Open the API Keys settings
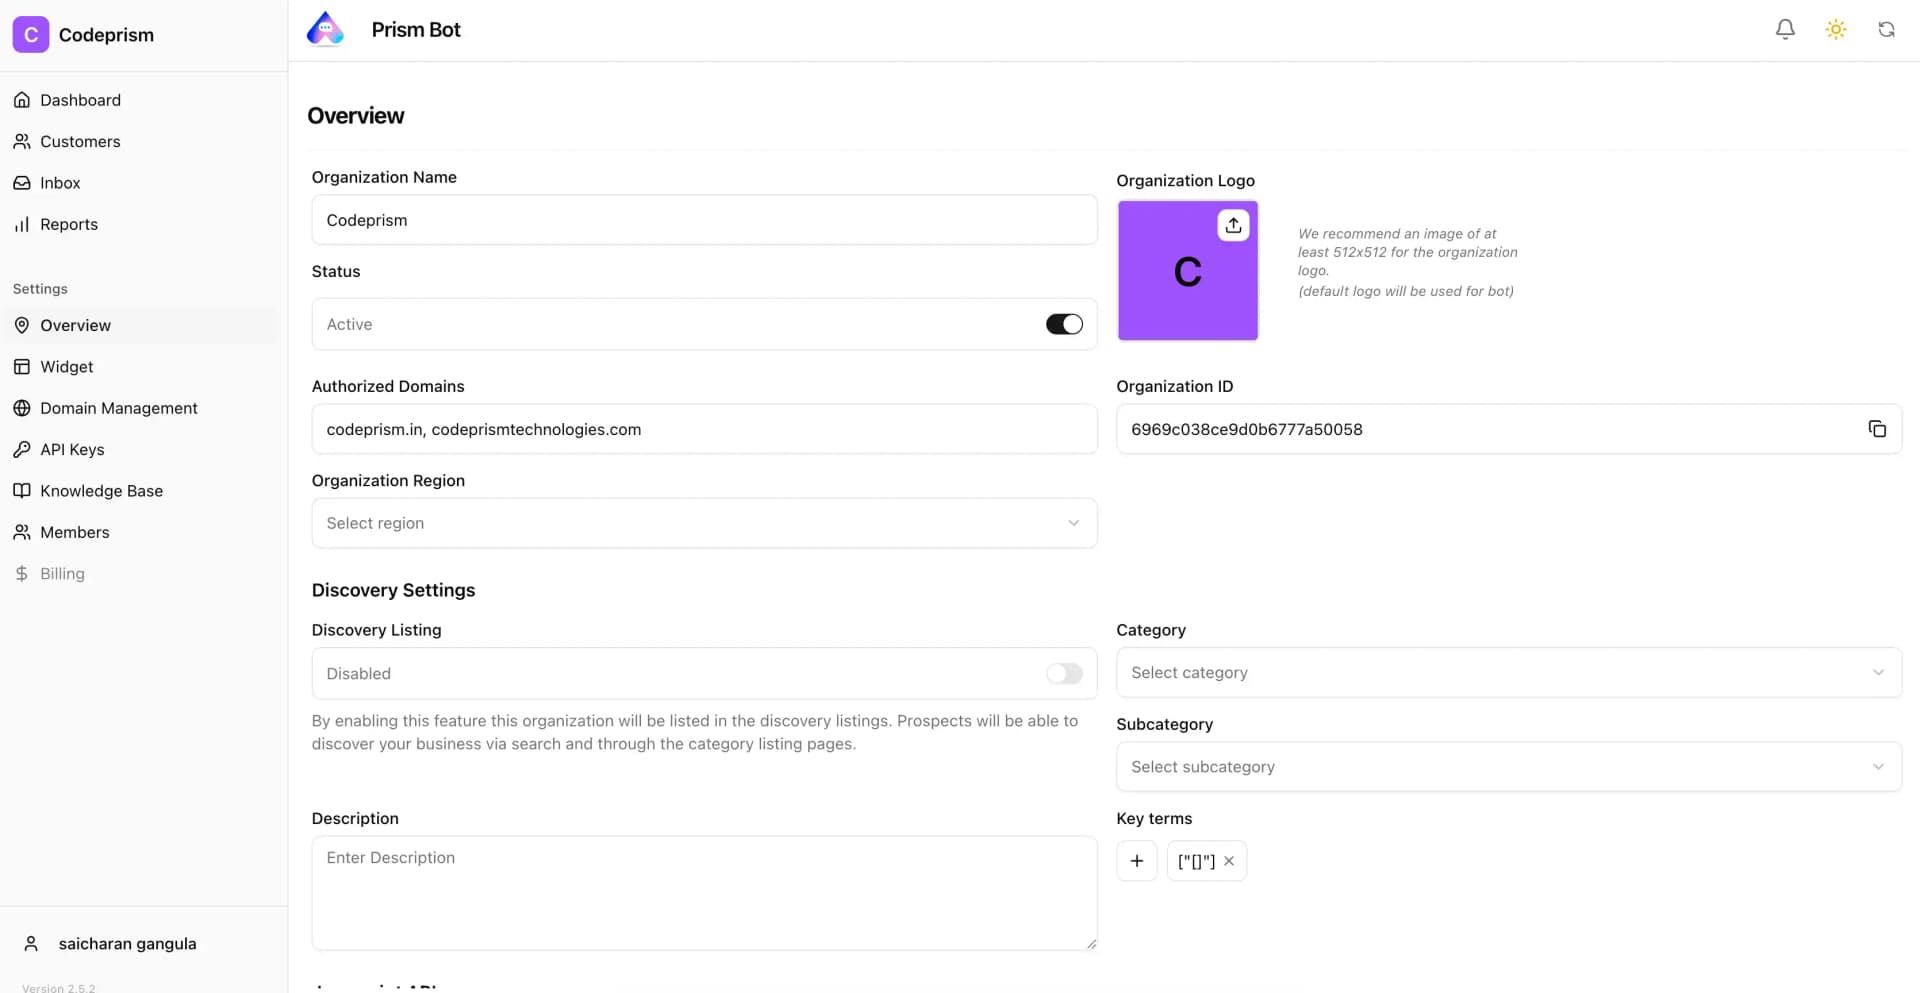 pos(72,449)
